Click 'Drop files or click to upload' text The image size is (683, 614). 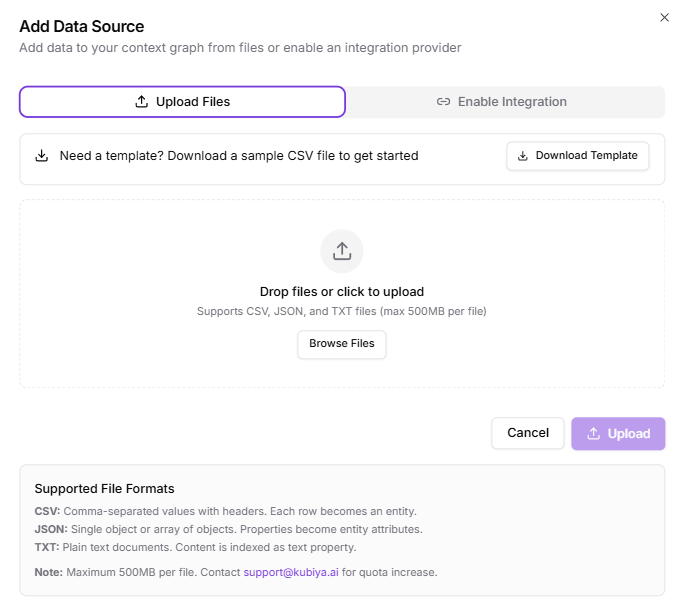point(342,292)
